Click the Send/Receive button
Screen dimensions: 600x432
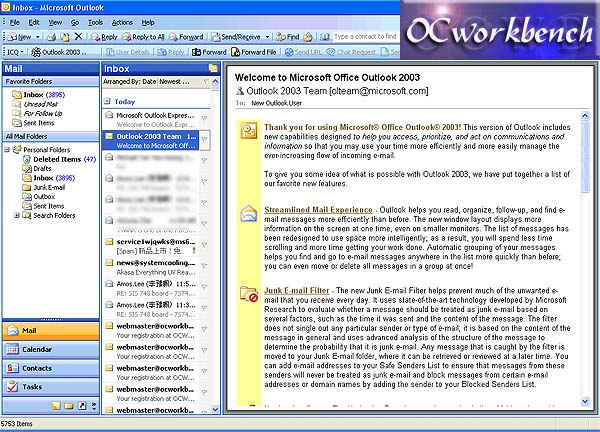click(x=236, y=37)
